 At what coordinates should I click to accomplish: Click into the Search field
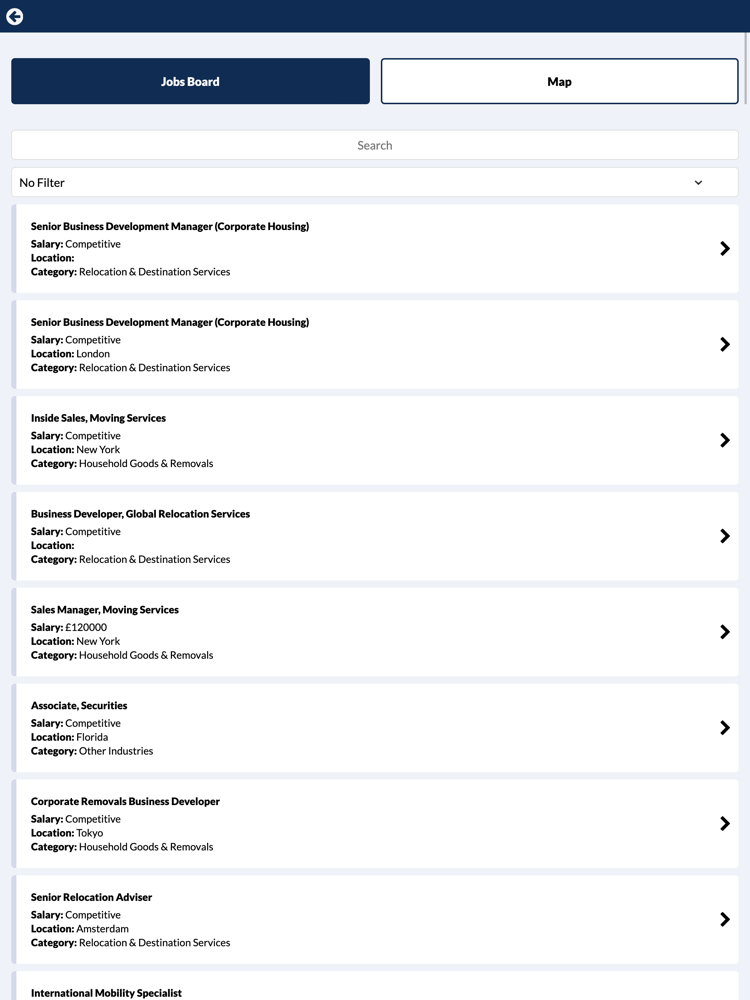[x=375, y=145]
